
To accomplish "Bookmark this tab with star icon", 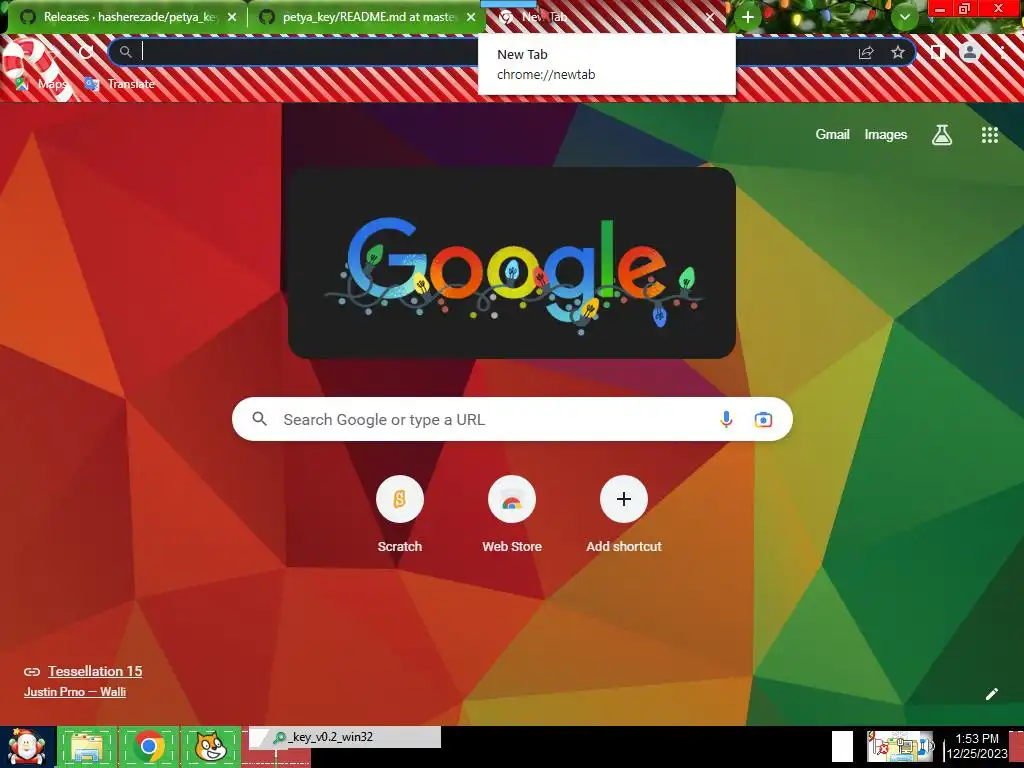I will [x=898, y=52].
